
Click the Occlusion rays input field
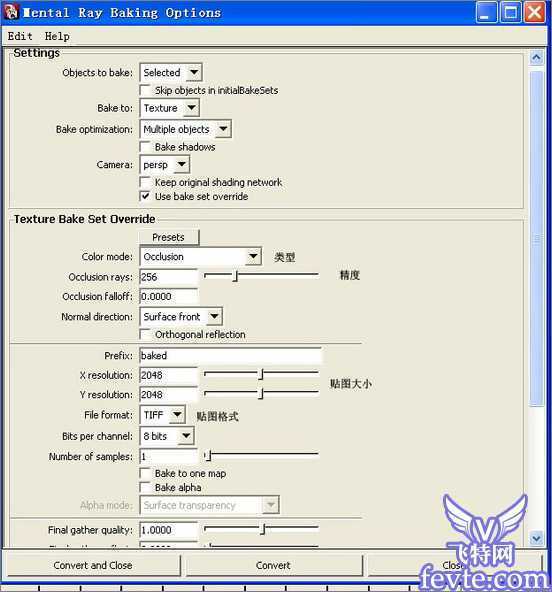coord(169,277)
